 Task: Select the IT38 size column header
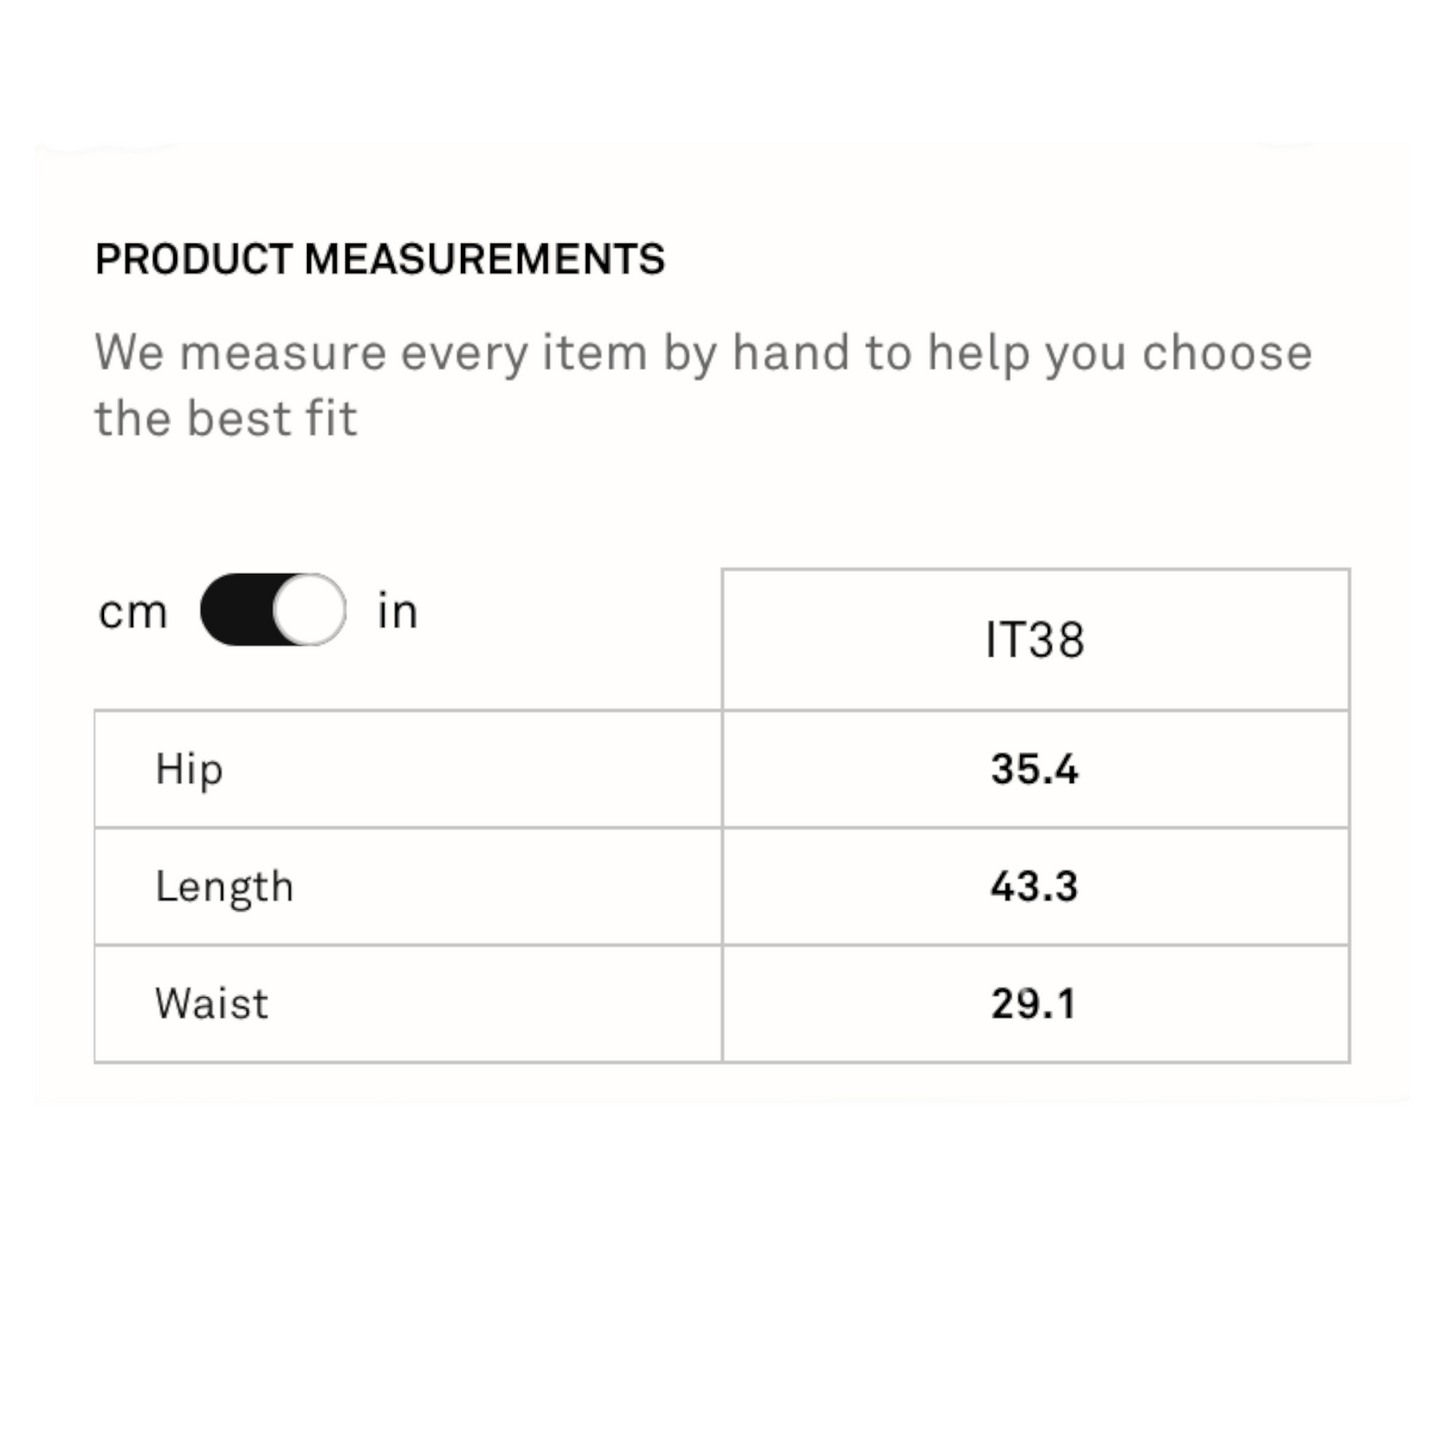click(x=1035, y=640)
